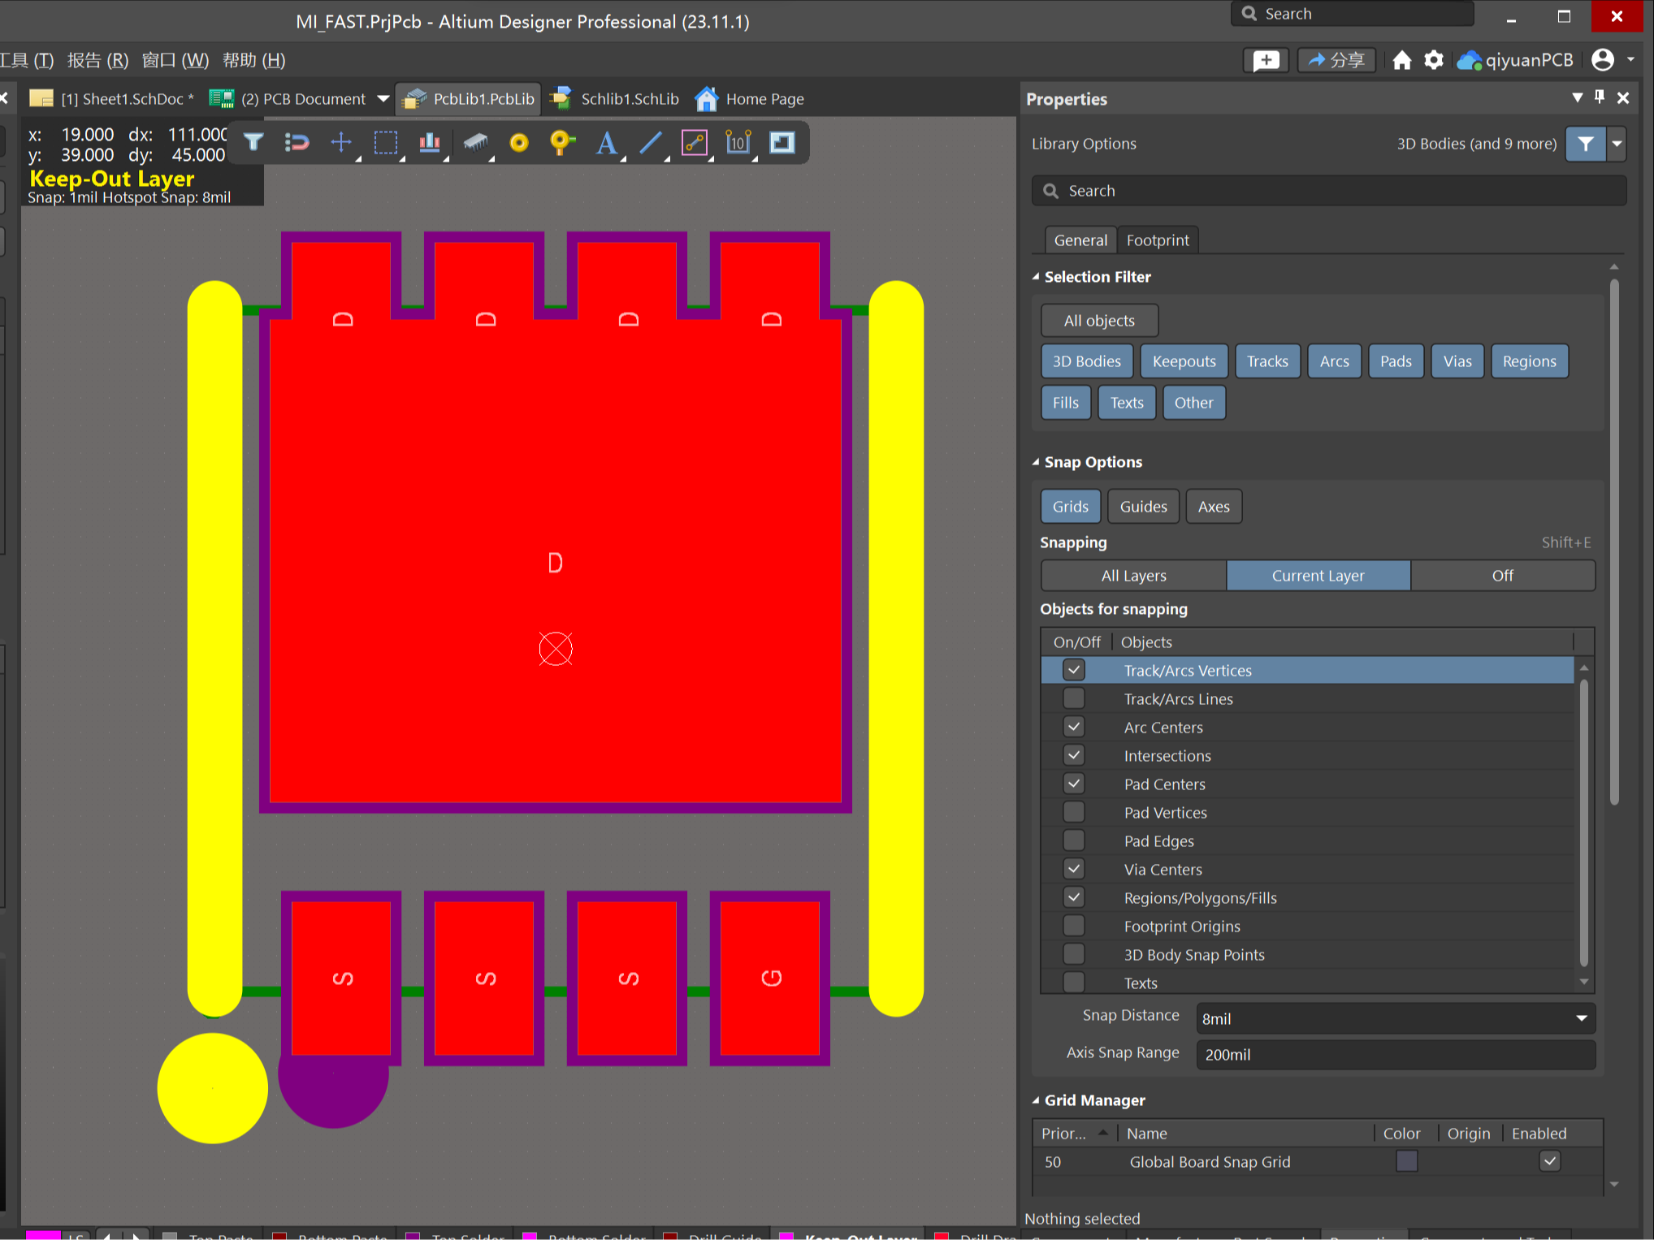Click the Axis Snap Range input field
Screen dimensions: 1654x1240
[1395, 1054]
